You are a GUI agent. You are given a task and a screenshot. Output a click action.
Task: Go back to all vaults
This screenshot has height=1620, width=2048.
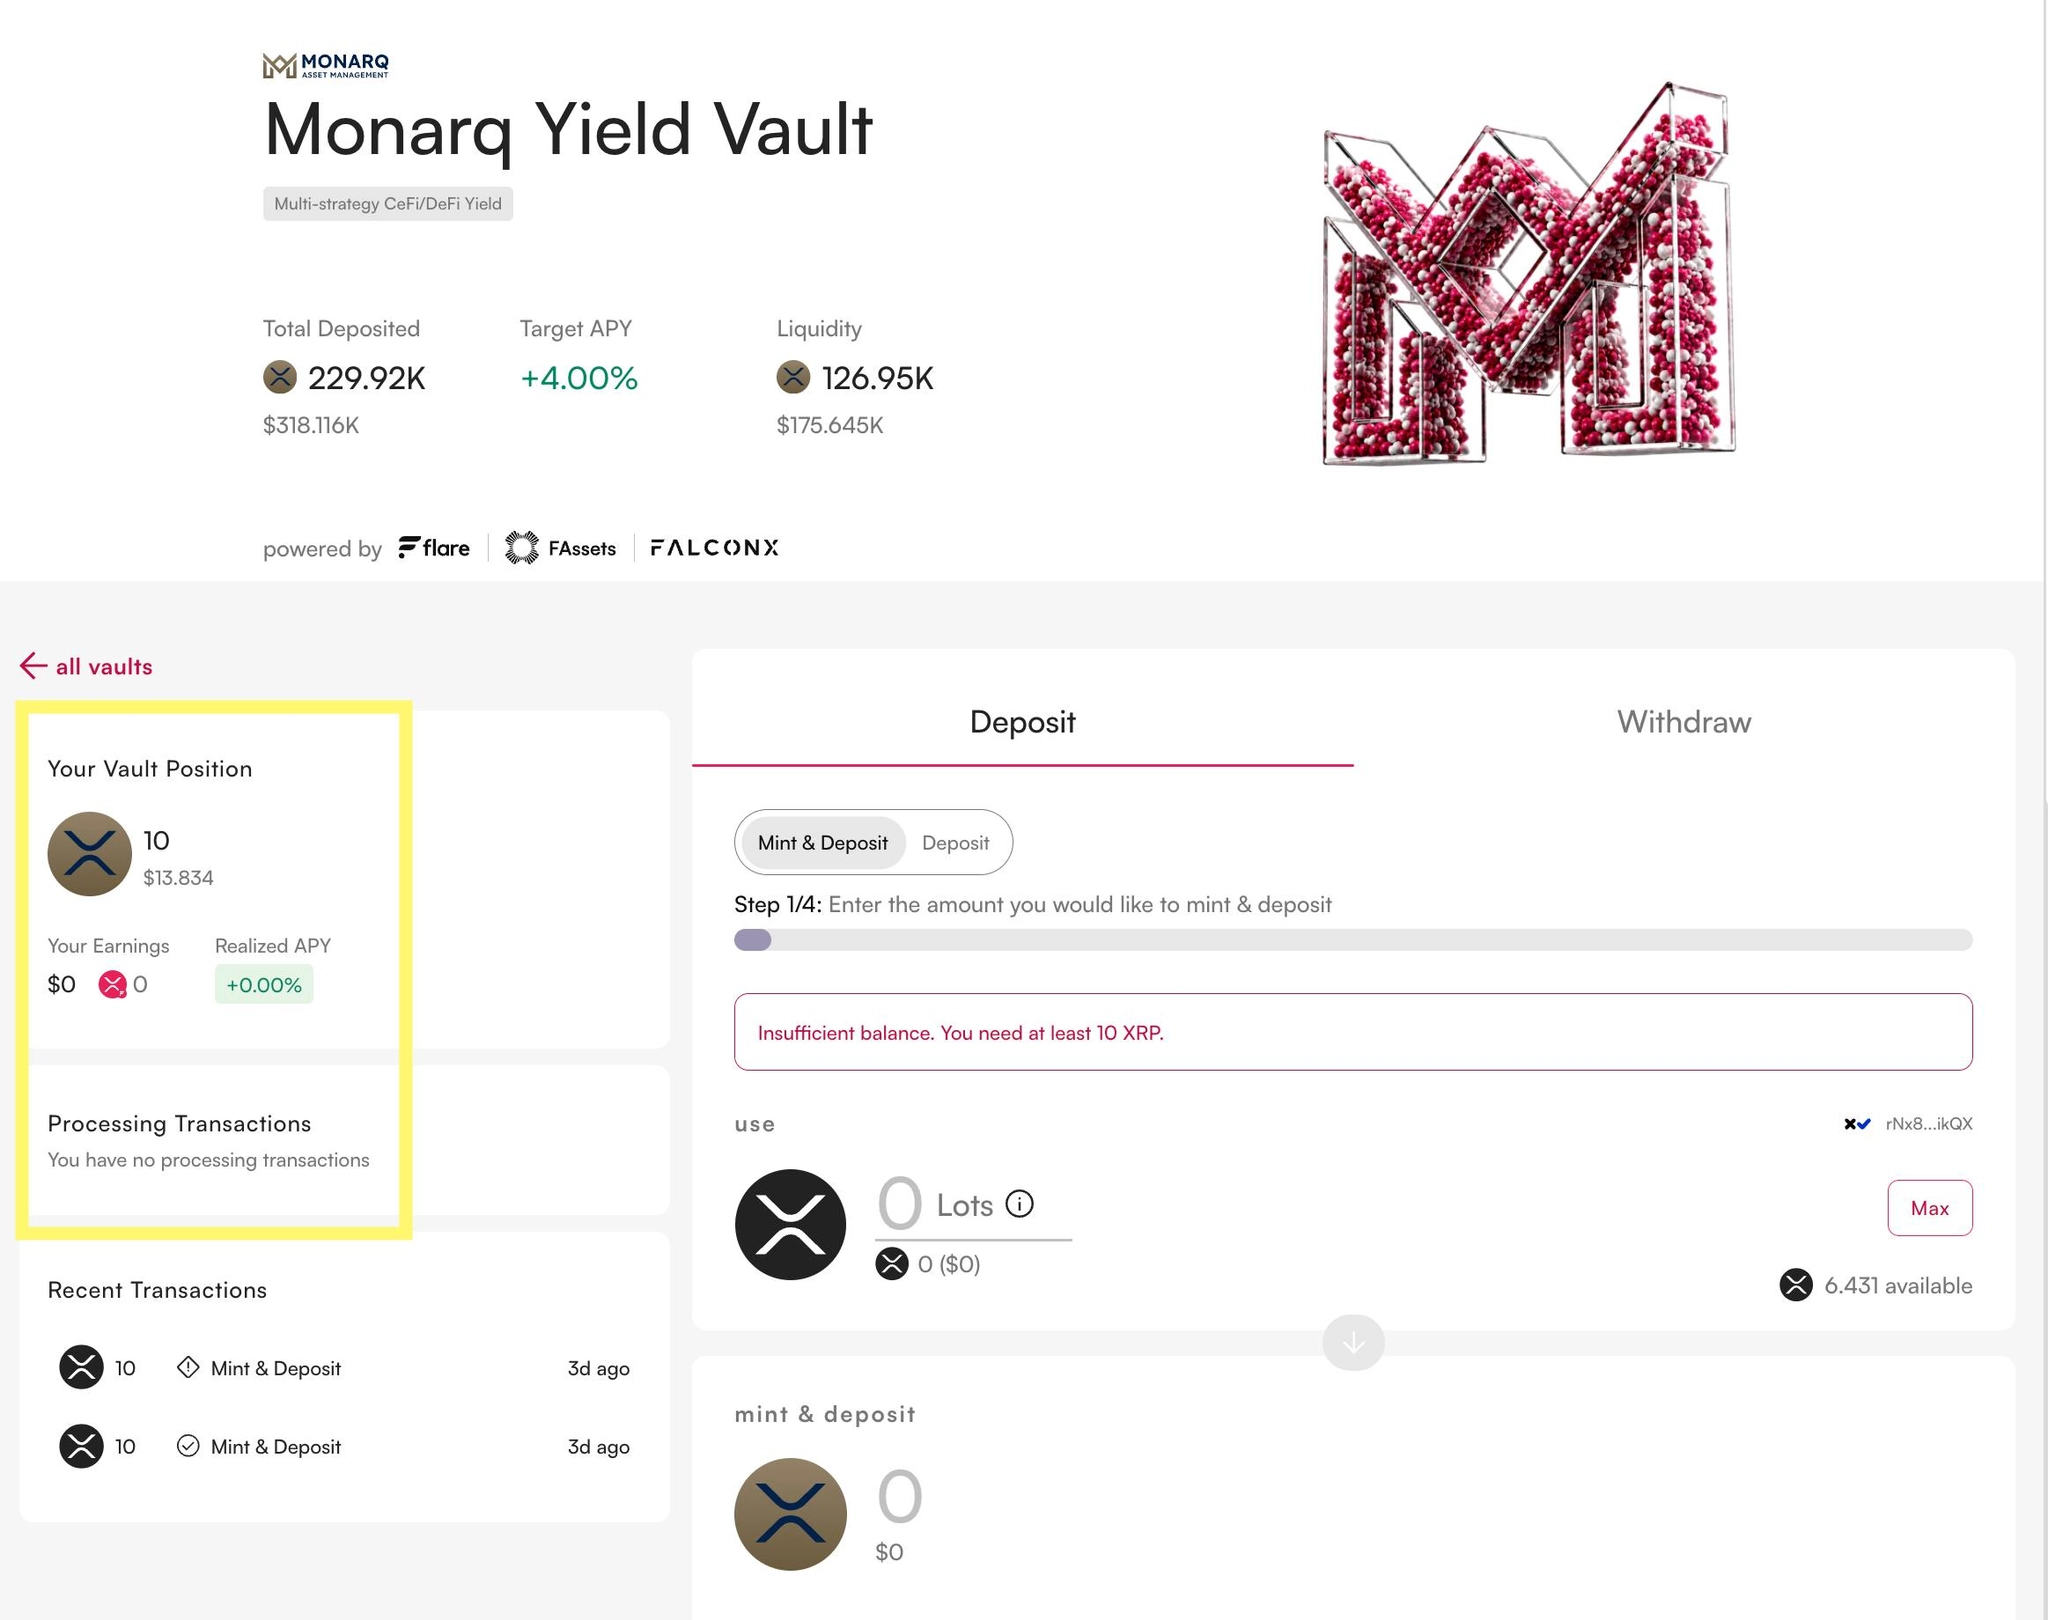(x=86, y=666)
